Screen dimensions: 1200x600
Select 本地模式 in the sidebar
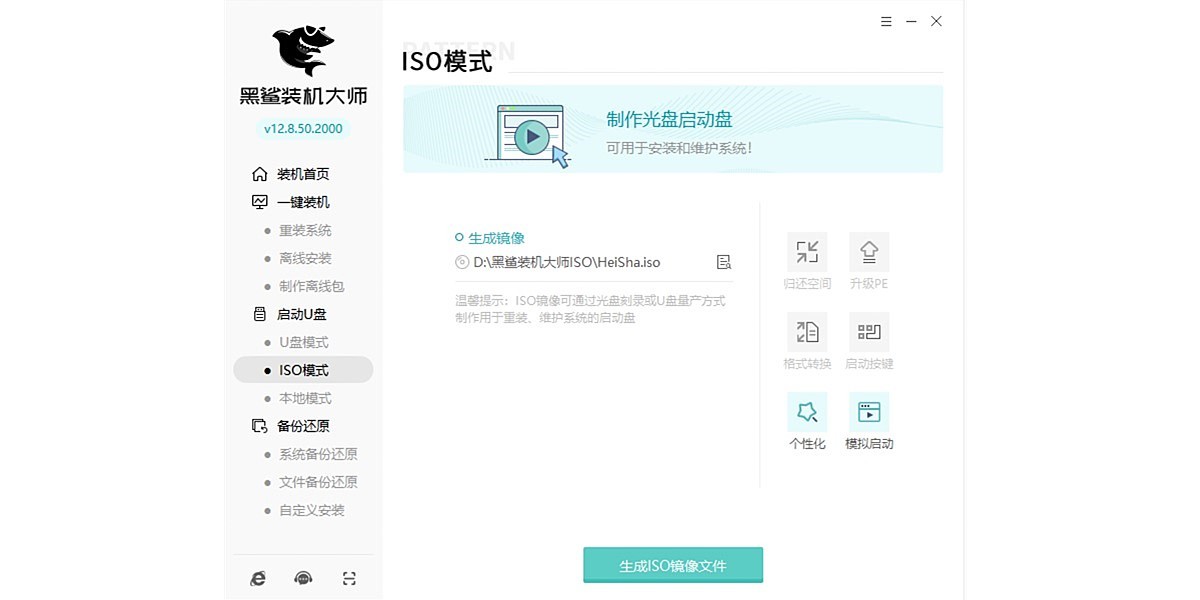click(305, 398)
